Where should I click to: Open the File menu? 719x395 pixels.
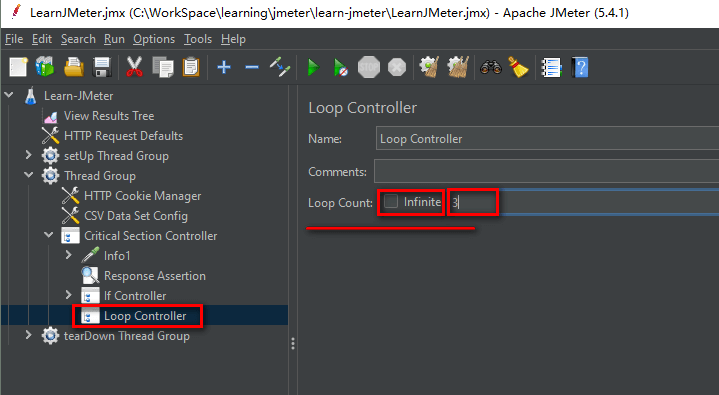tap(14, 39)
